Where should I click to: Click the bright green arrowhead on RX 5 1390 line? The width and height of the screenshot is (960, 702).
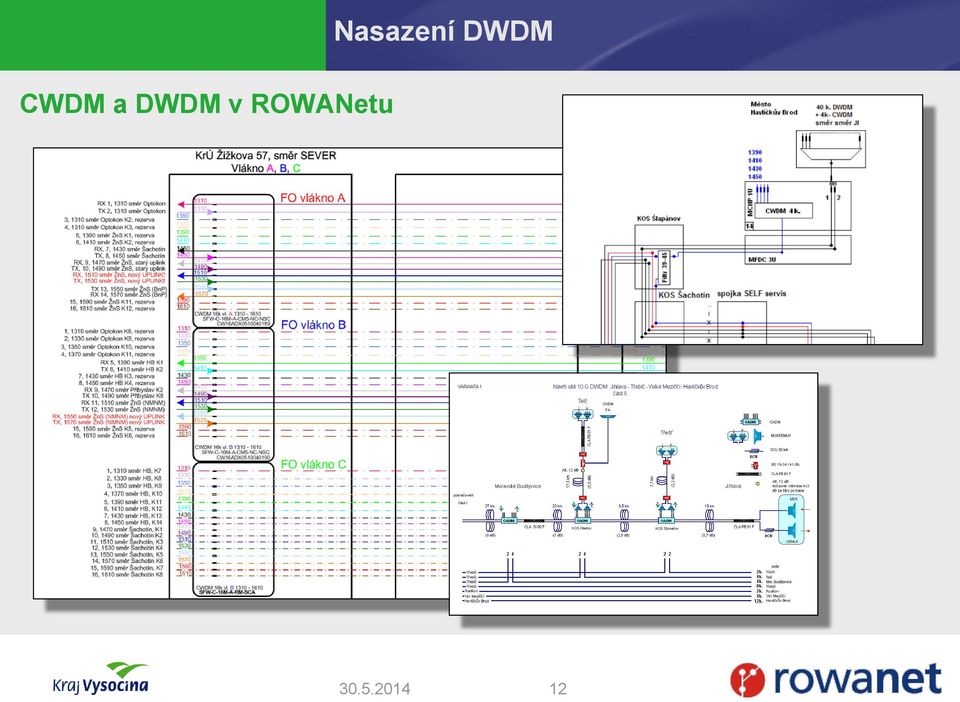(181, 363)
